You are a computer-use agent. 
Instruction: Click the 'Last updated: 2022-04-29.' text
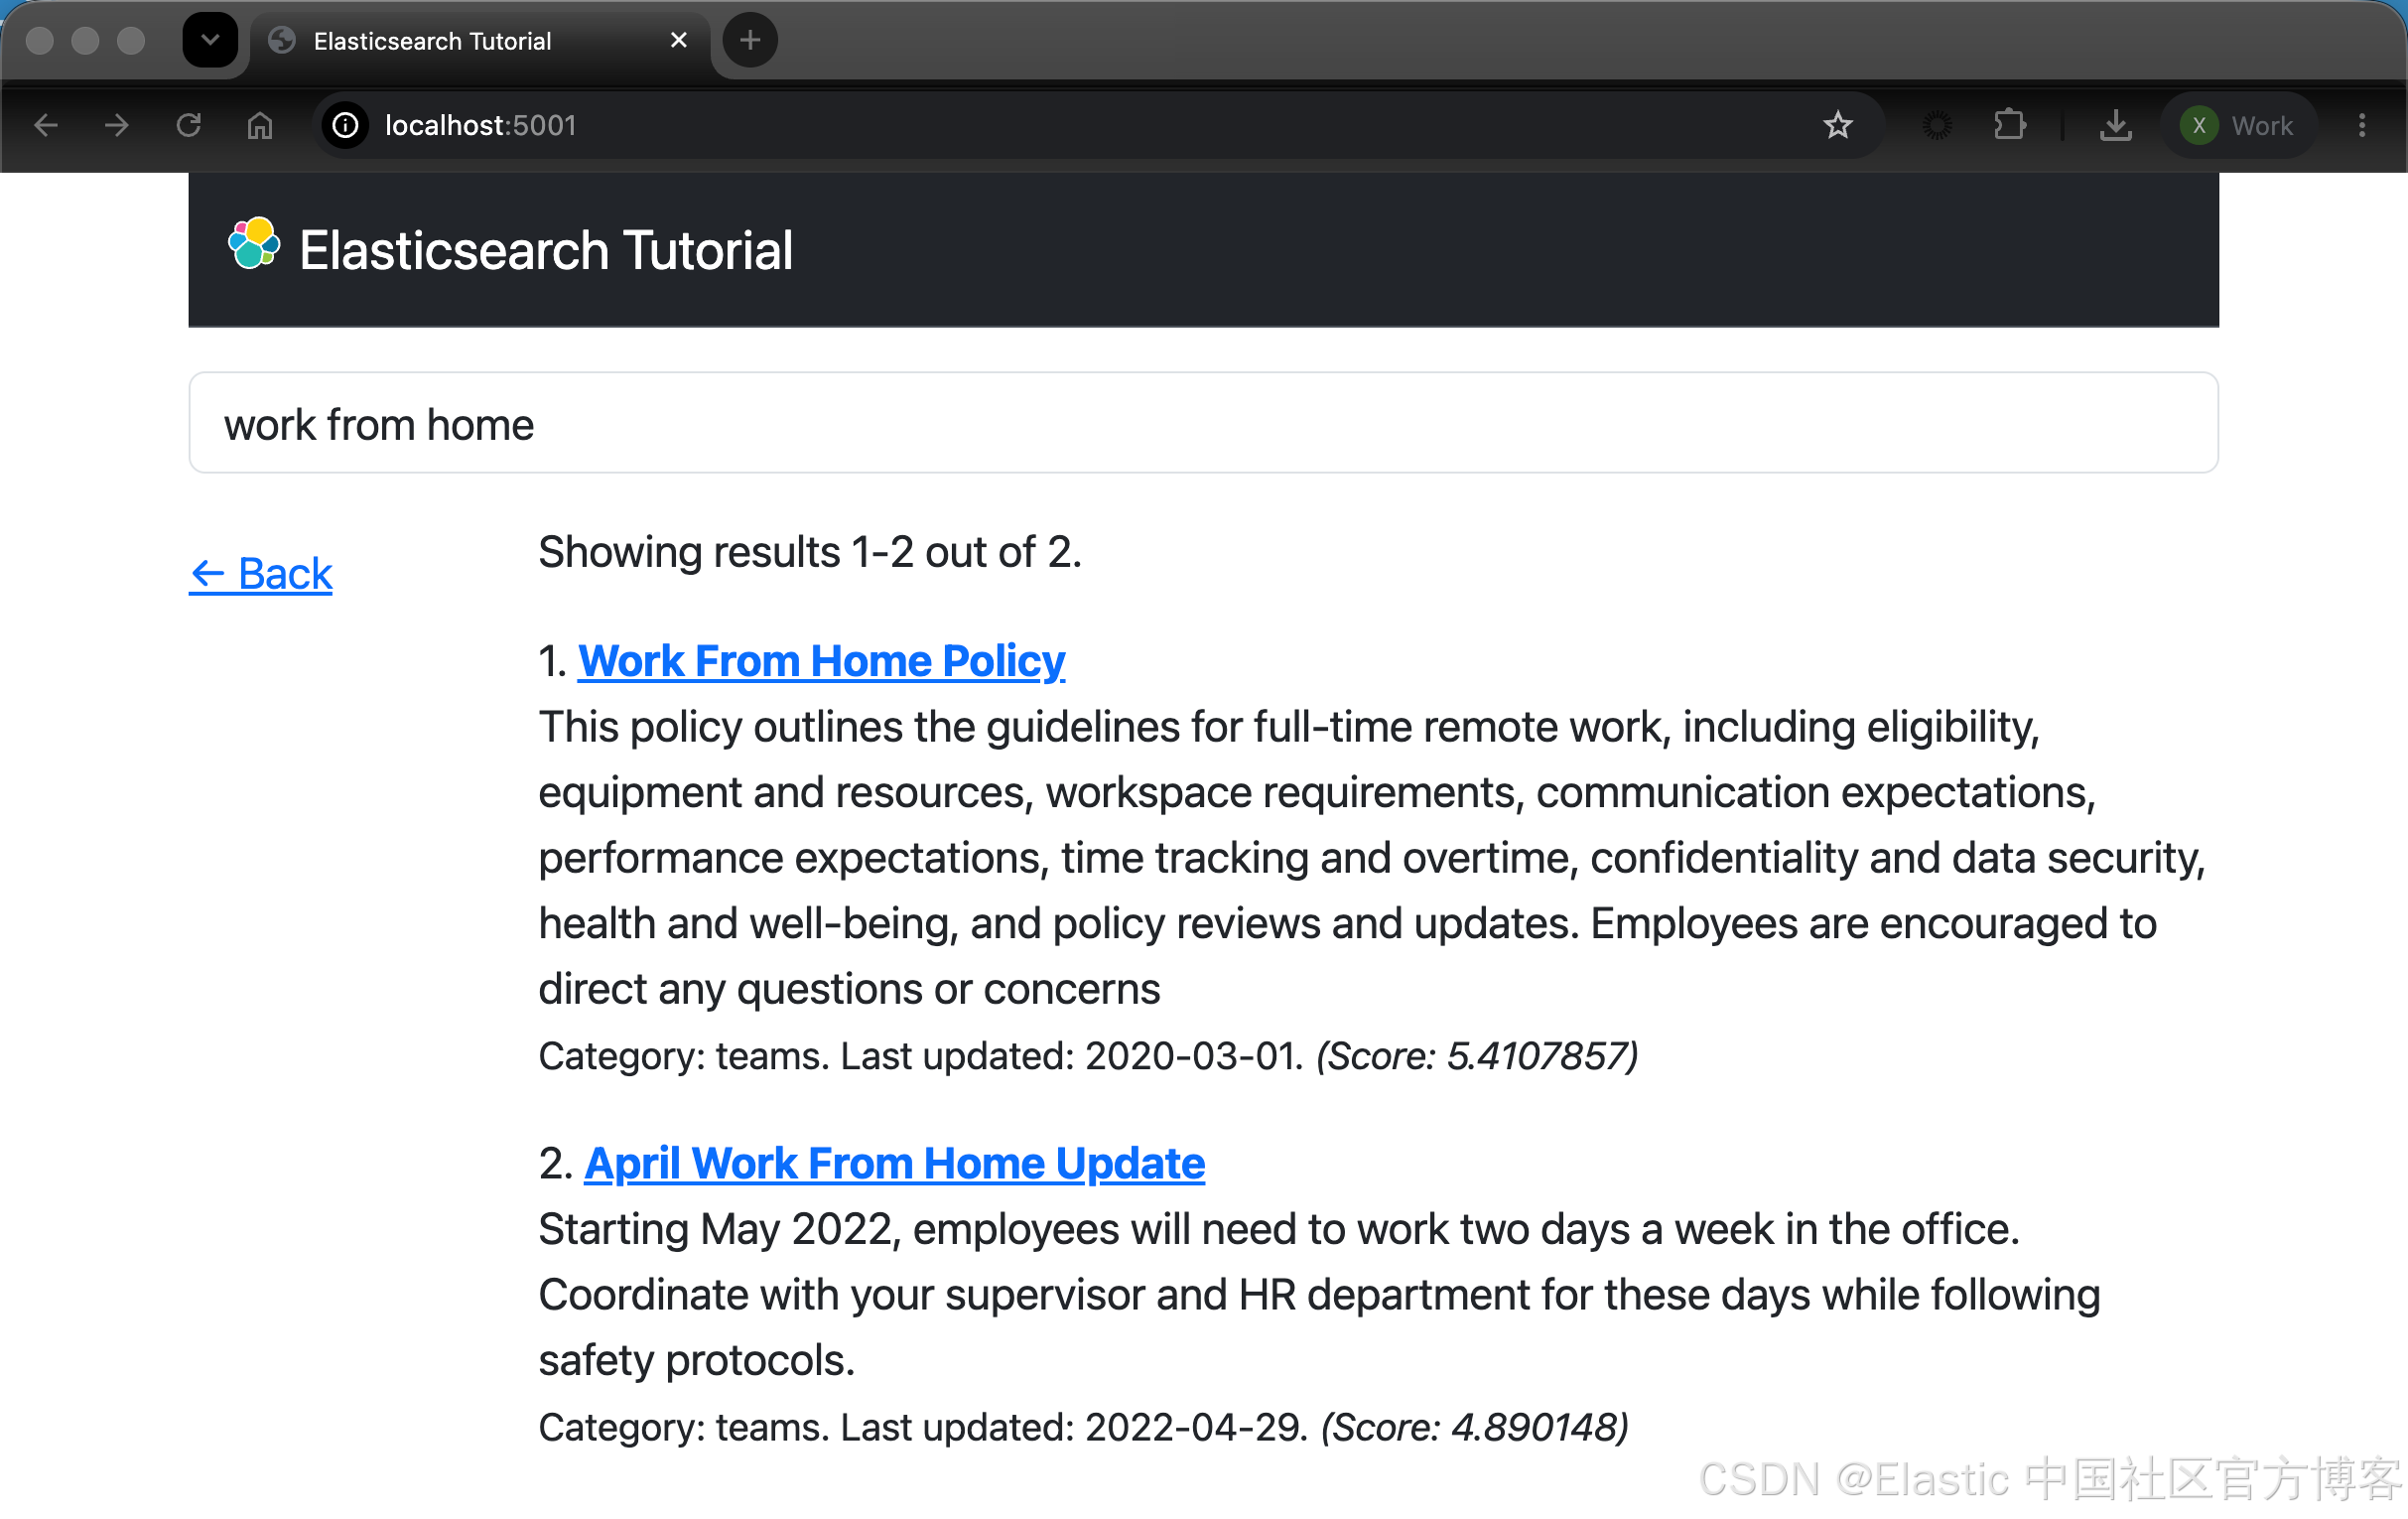point(1074,1427)
